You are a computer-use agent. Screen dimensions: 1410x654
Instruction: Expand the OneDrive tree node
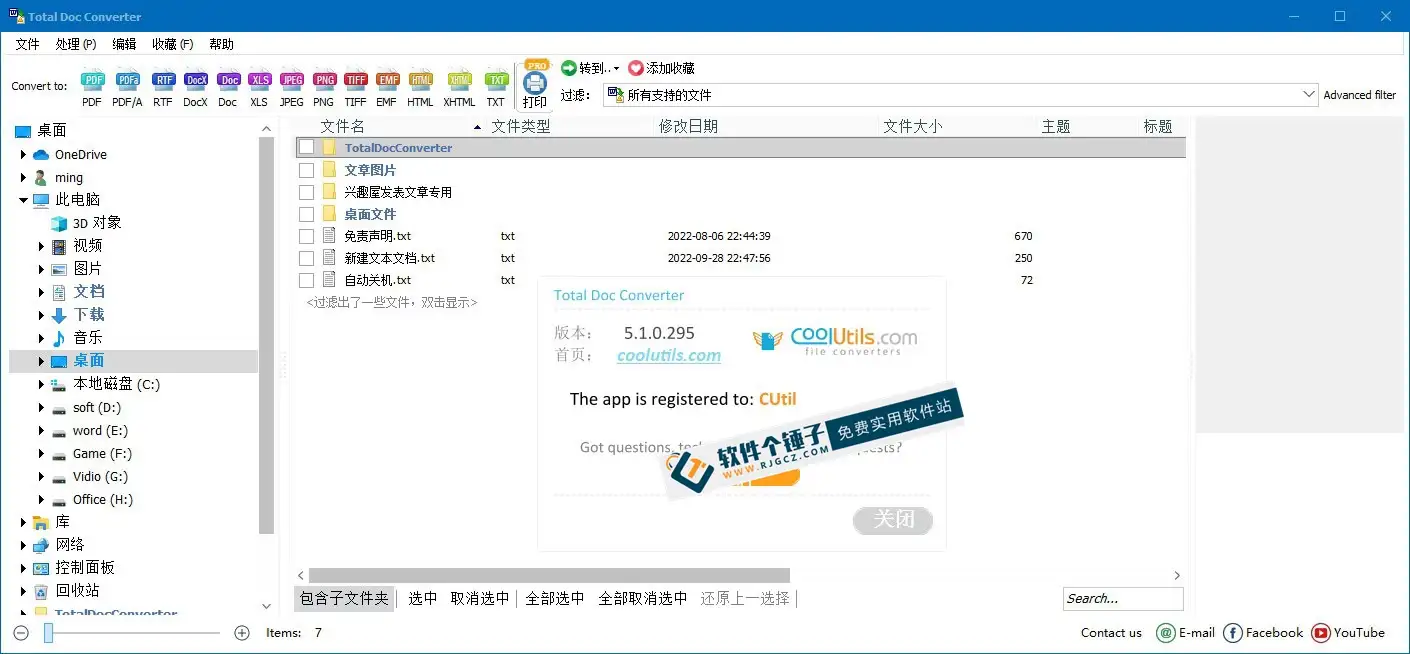click(x=23, y=154)
